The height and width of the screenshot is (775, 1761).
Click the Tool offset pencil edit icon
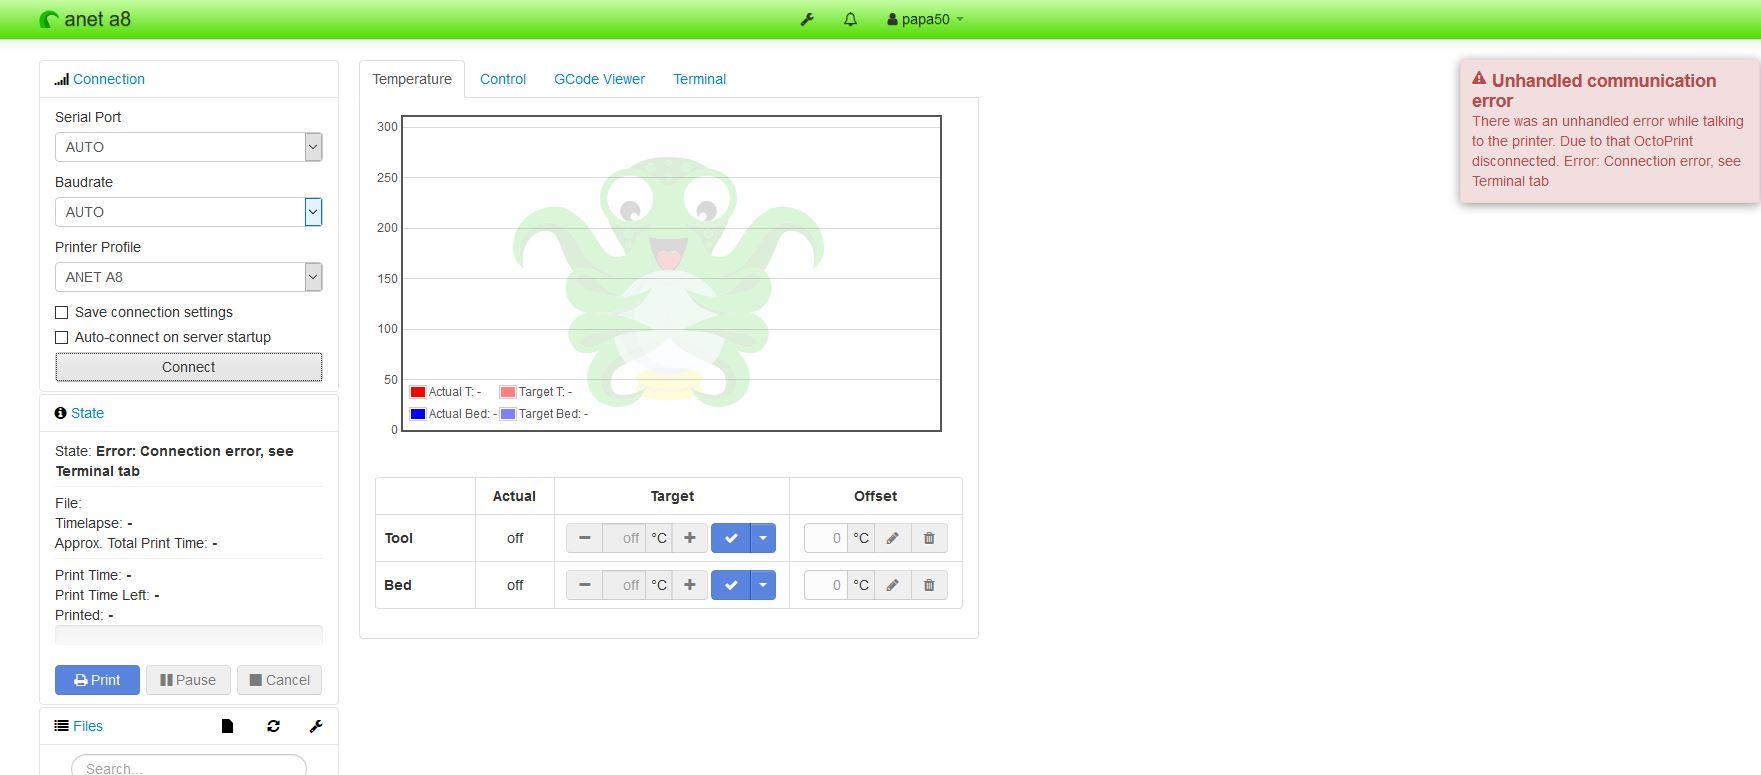(x=892, y=538)
